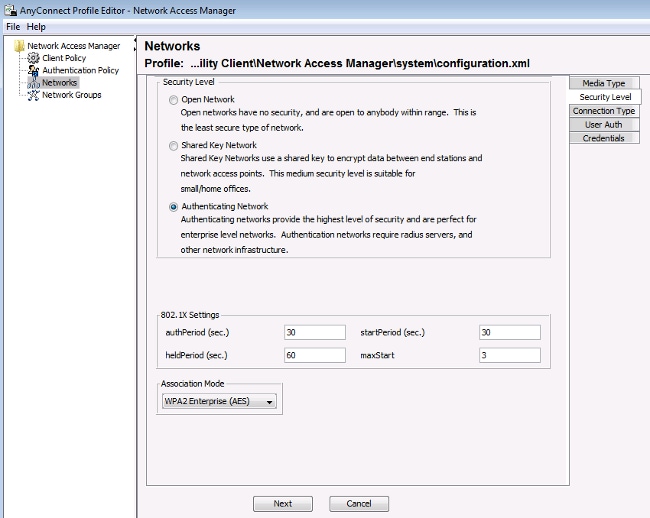Select the Network Access Manager tree root
650x518 pixels.
coord(74,46)
